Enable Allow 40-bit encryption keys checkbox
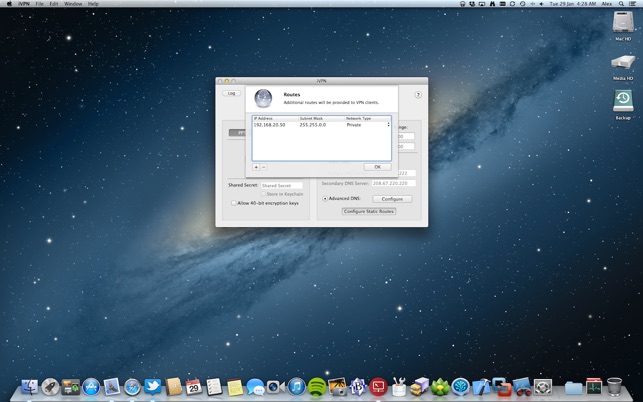 (x=234, y=203)
